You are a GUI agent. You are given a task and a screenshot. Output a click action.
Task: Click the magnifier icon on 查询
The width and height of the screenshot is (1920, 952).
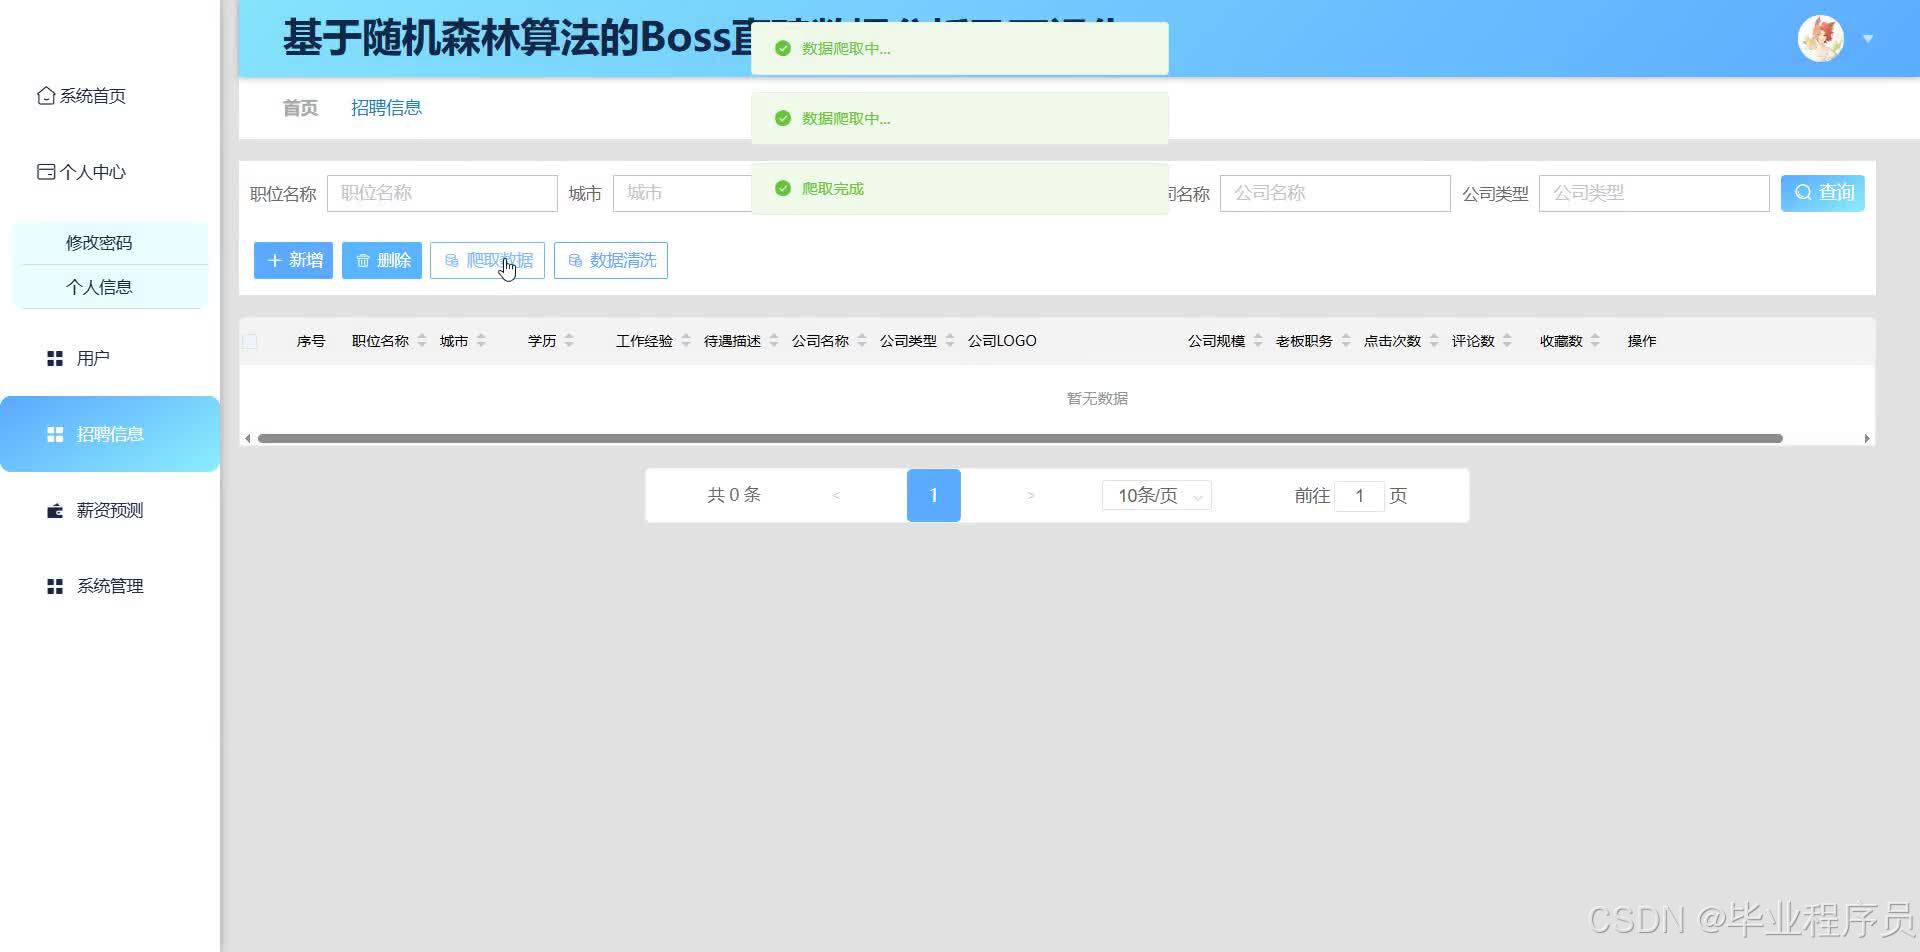(1803, 193)
